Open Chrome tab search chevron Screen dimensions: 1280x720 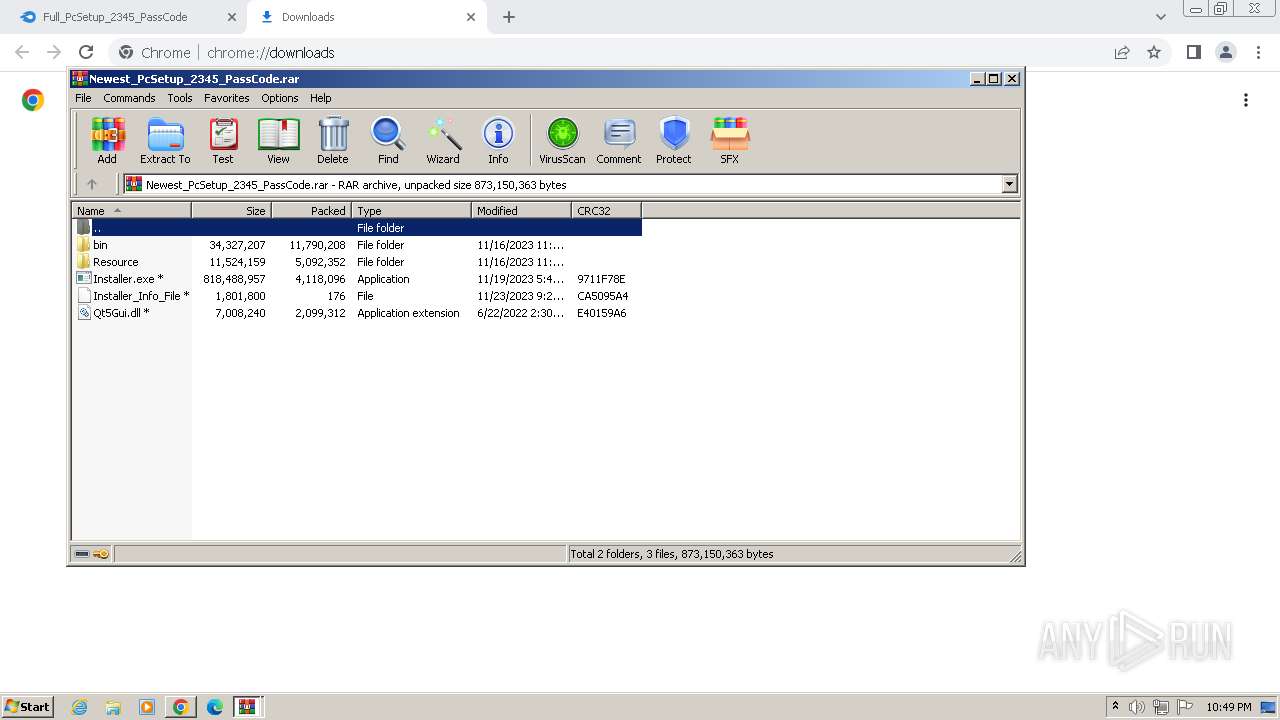[1160, 17]
